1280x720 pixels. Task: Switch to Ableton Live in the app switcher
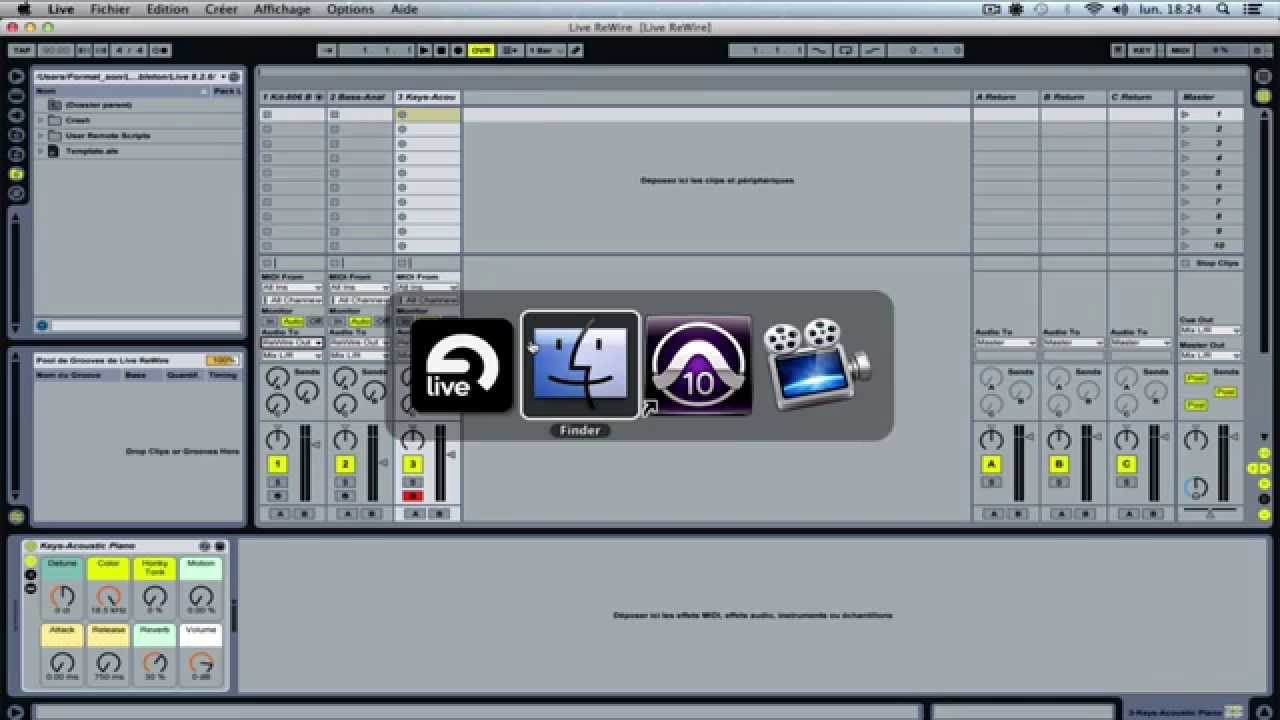462,366
